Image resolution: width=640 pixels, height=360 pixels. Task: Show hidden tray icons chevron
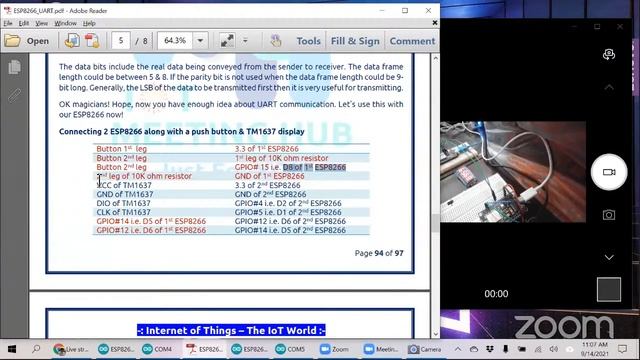click(458, 349)
